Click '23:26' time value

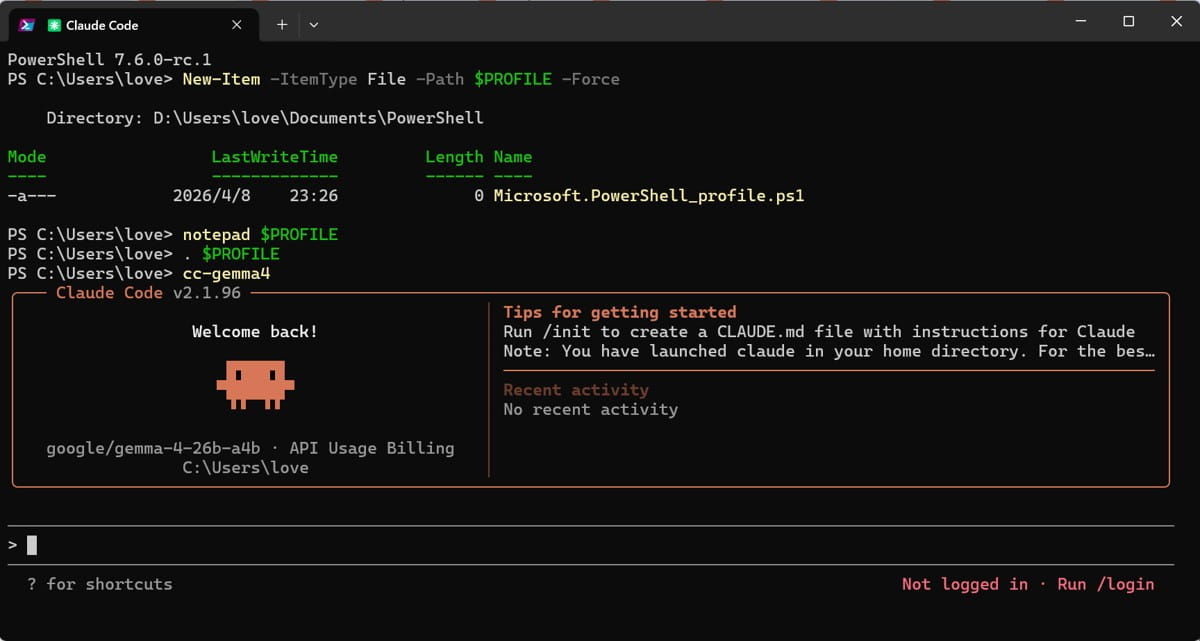(x=314, y=196)
